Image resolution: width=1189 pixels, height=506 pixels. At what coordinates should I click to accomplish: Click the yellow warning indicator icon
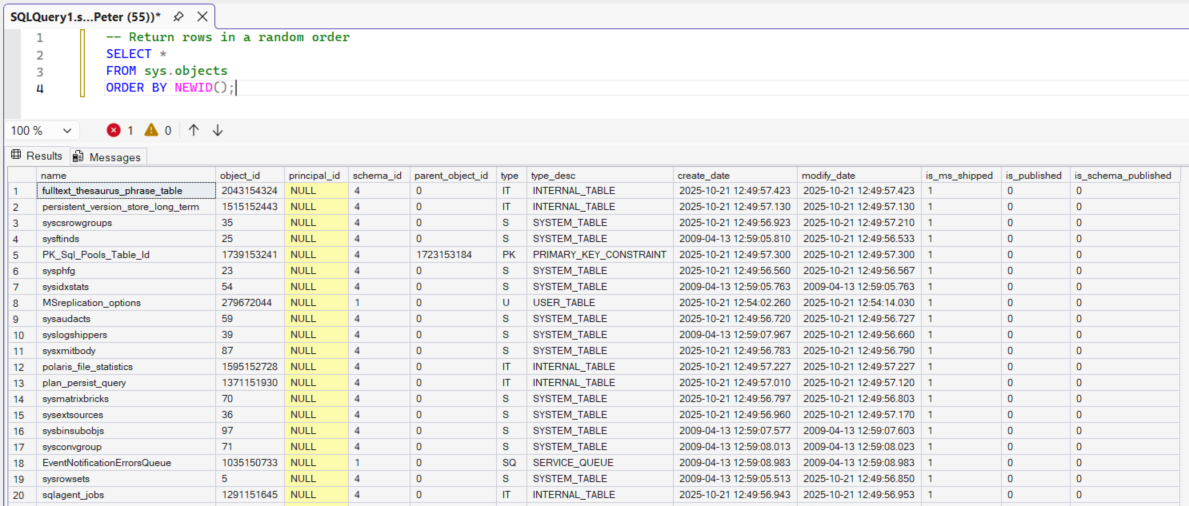tap(151, 130)
